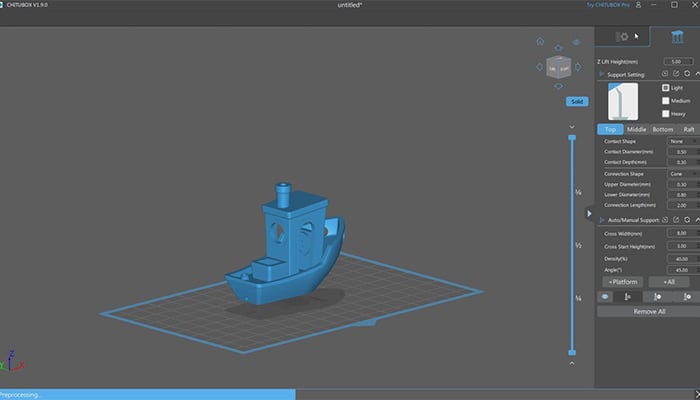700x400 pixels.
Task: Click the support preview thumbnail
Action: pos(623,101)
